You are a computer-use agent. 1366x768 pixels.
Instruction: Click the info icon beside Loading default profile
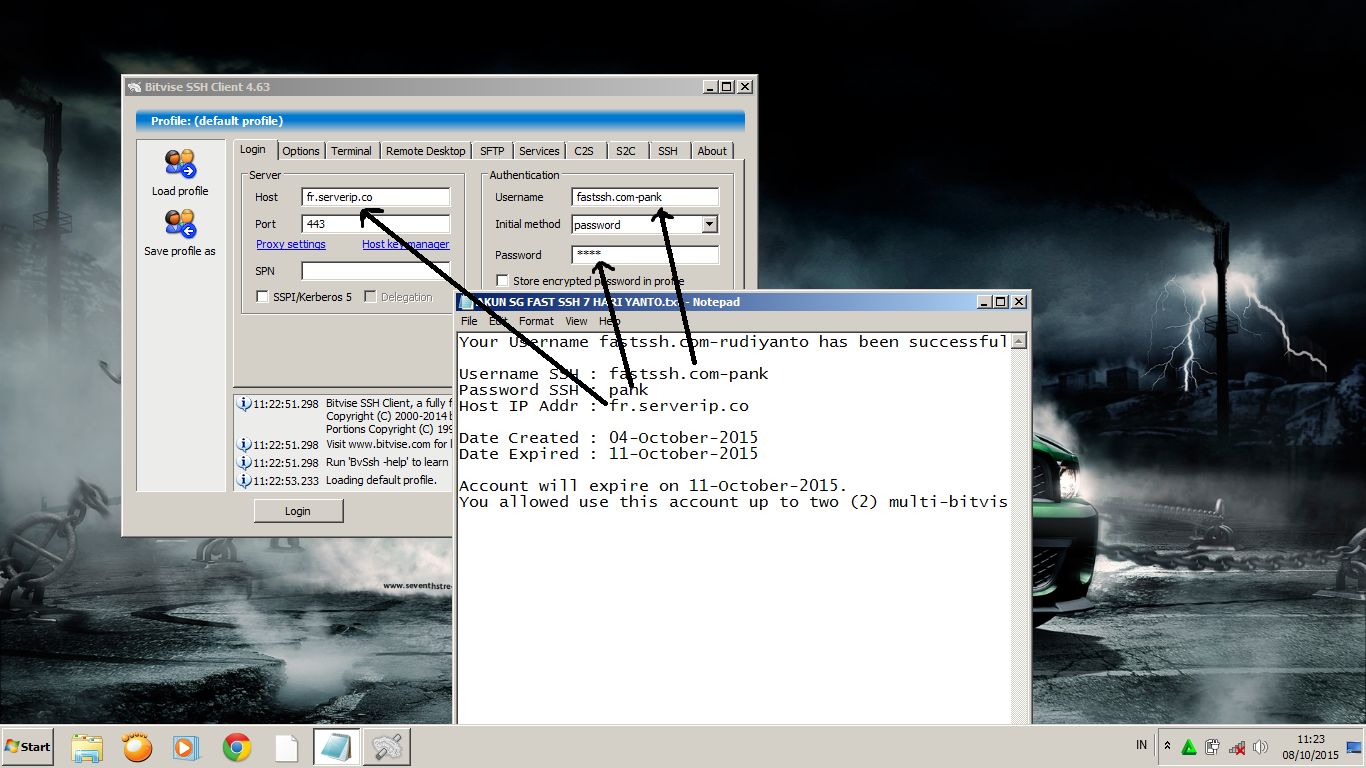click(x=243, y=480)
